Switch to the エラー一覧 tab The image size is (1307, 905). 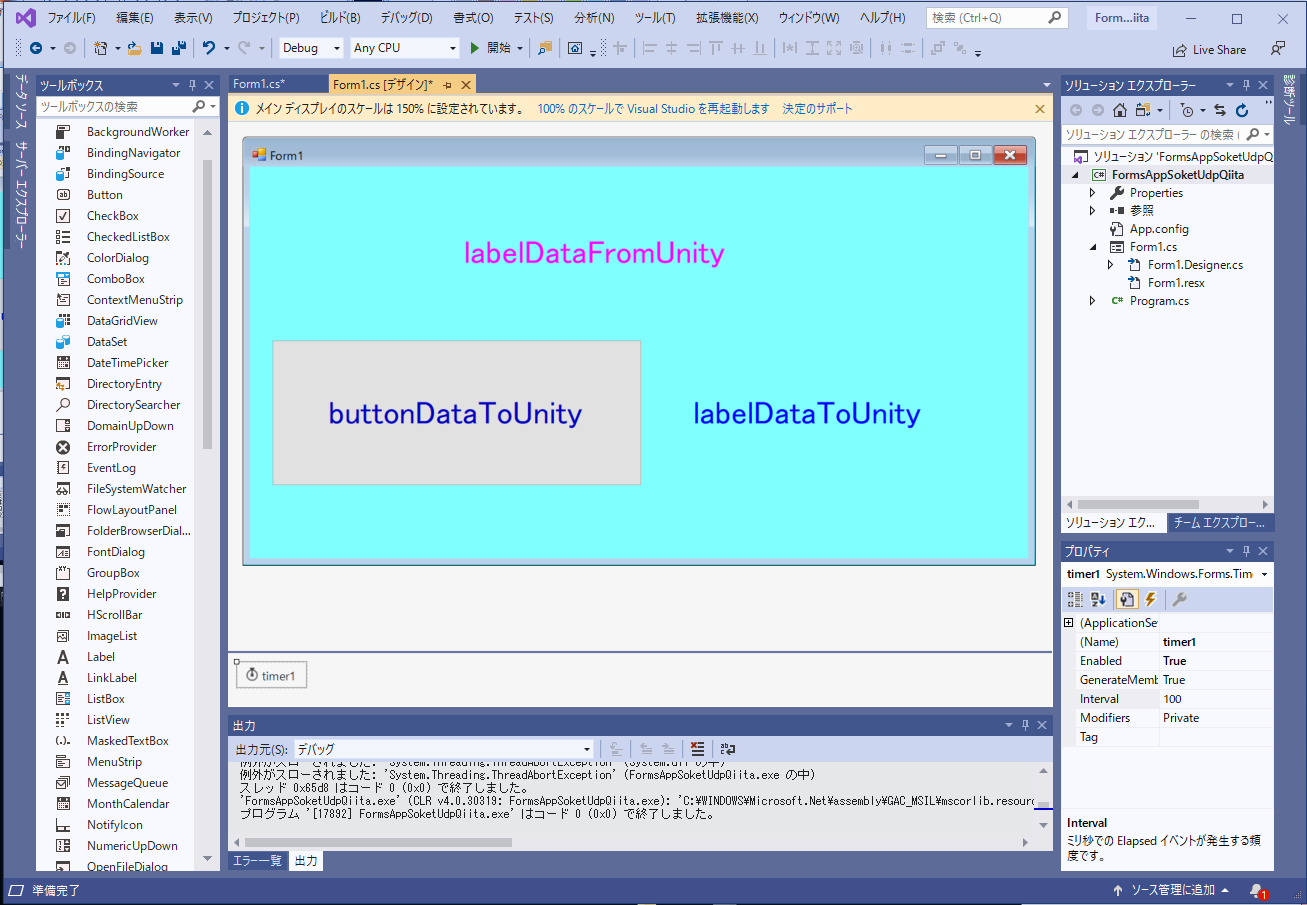(258, 861)
